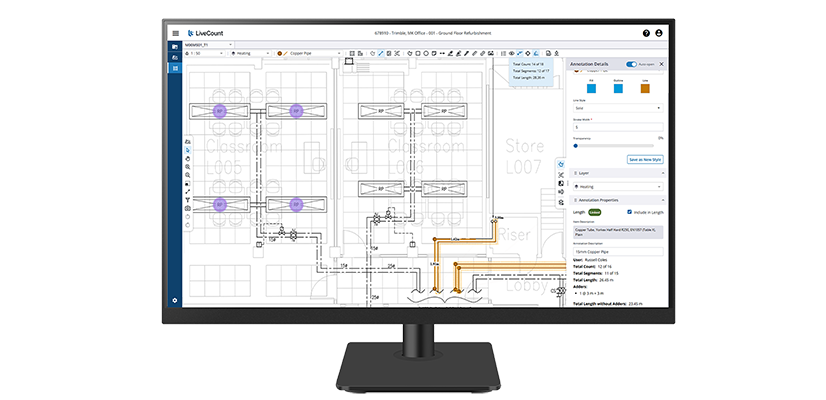Click the crosshair target toolbar icon
Screen dimensions: 826x400
528,53
